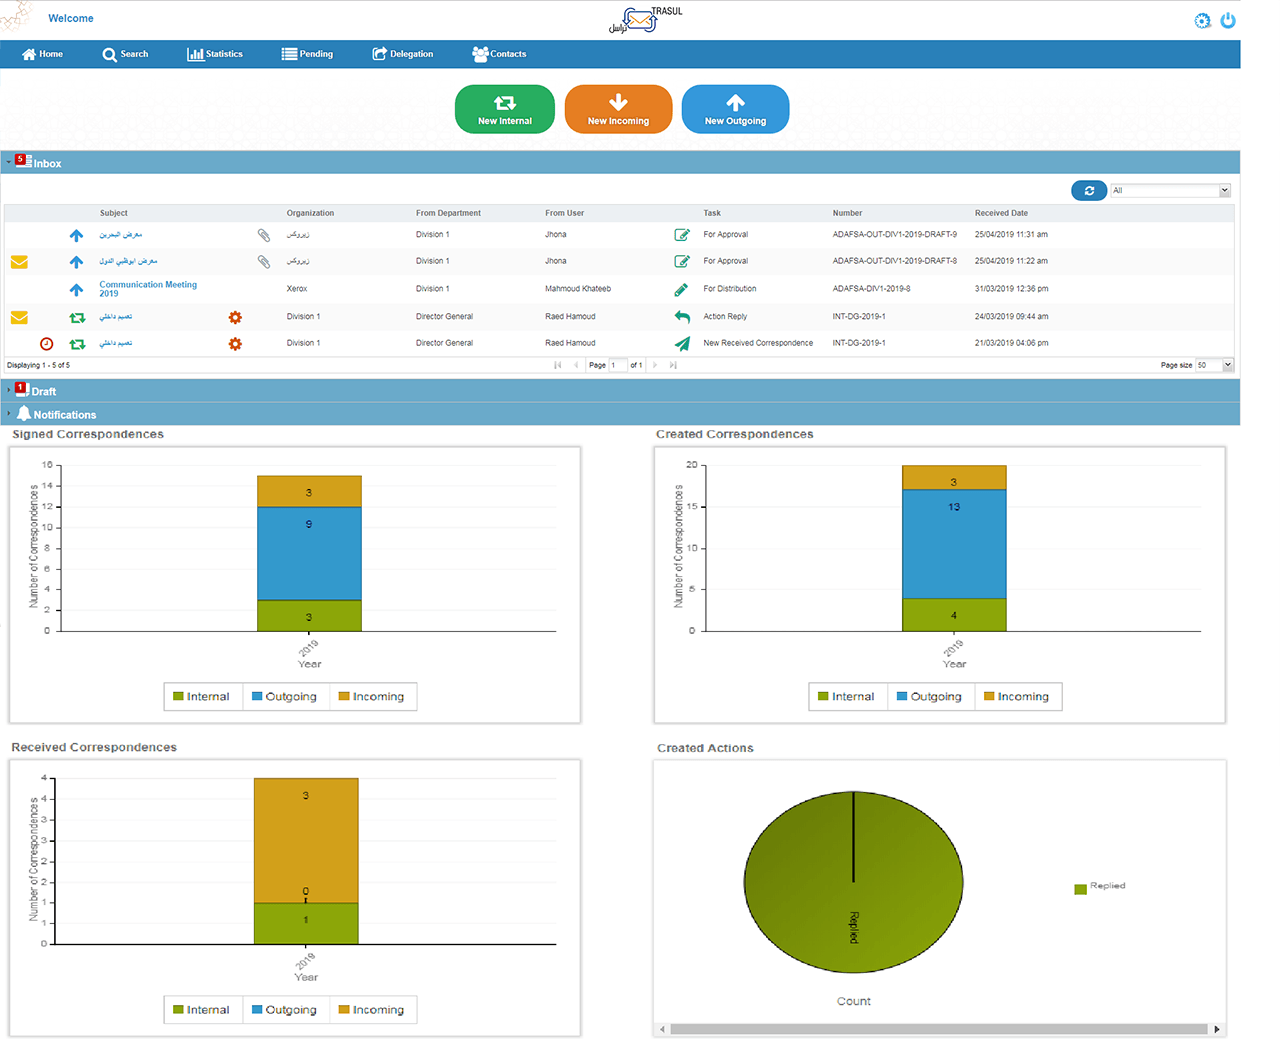The height and width of the screenshot is (1064, 1280).
Task: Go to first page of inbox
Action: click(x=558, y=365)
